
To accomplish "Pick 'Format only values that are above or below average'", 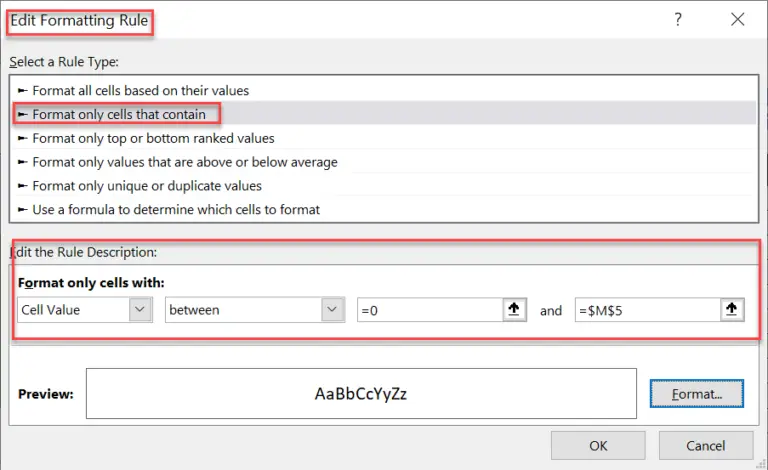I will [184, 162].
